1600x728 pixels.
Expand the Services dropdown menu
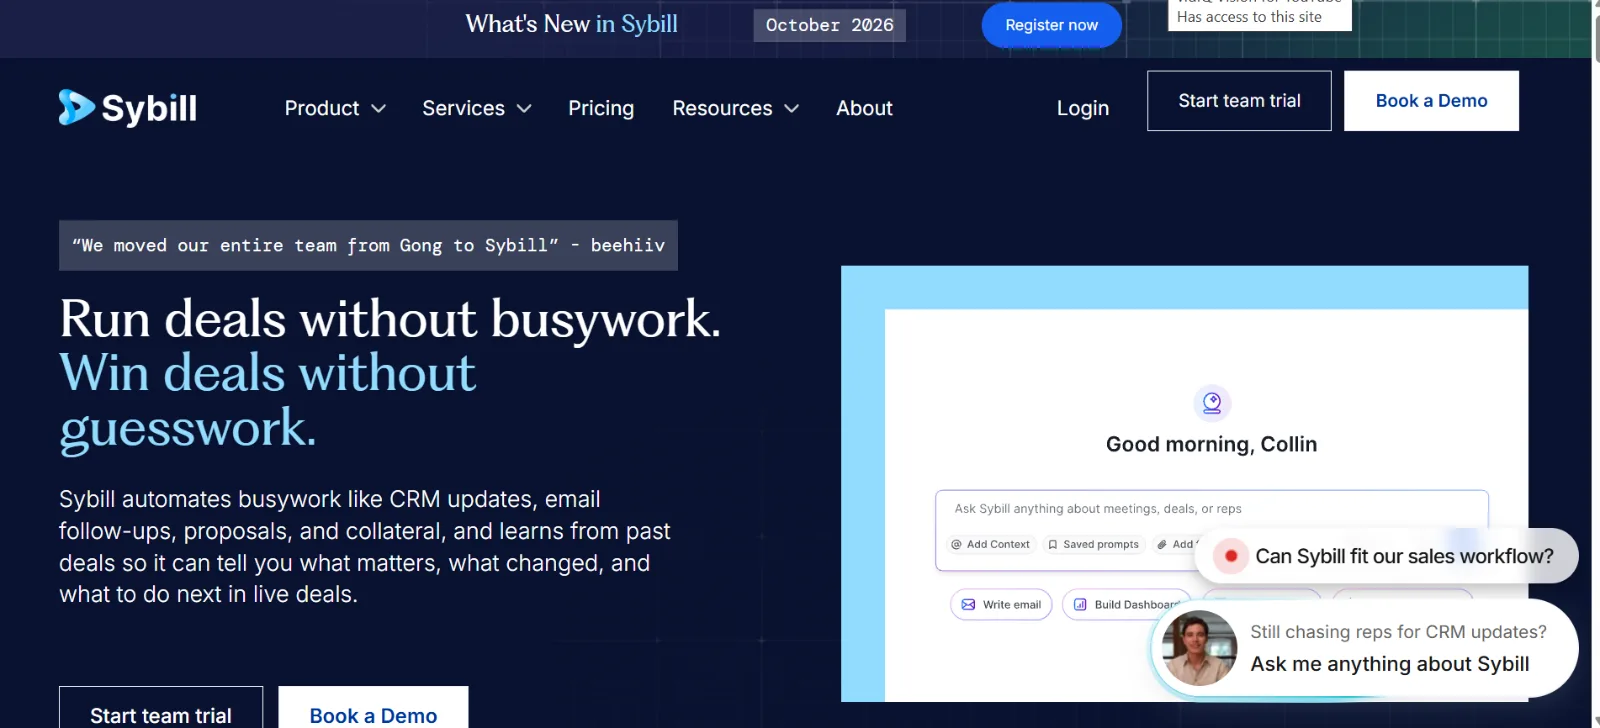(477, 108)
